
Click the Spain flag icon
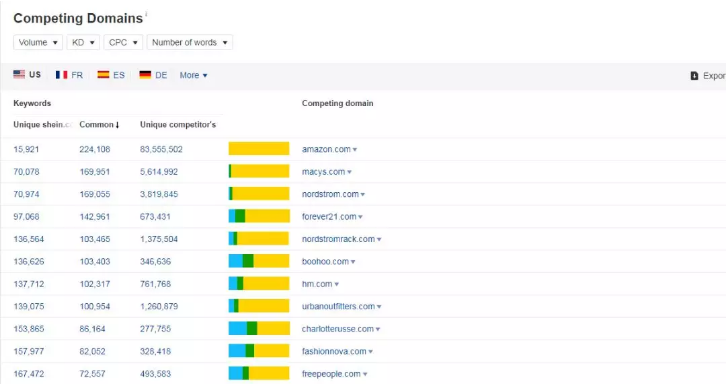[103, 75]
